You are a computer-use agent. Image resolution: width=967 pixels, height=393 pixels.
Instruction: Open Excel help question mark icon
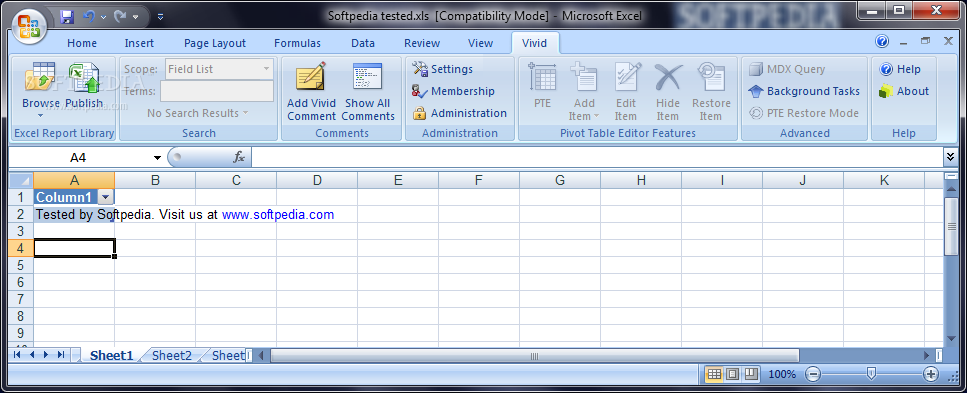[x=882, y=41]
